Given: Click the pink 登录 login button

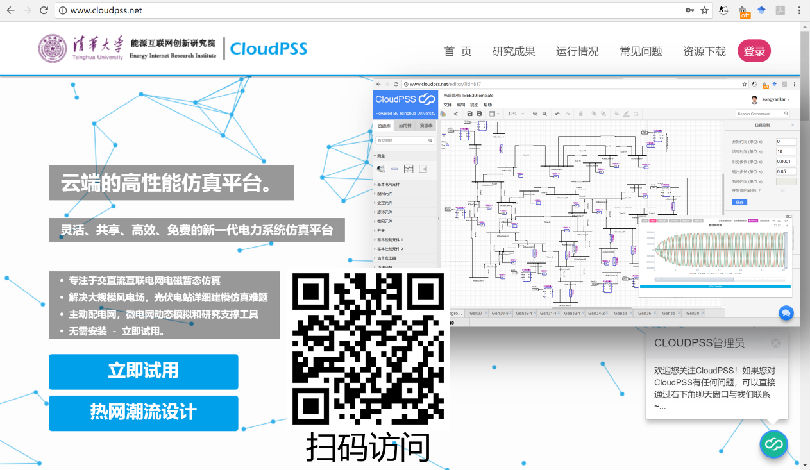Looking at the screenshot, I should pos(754,51).
